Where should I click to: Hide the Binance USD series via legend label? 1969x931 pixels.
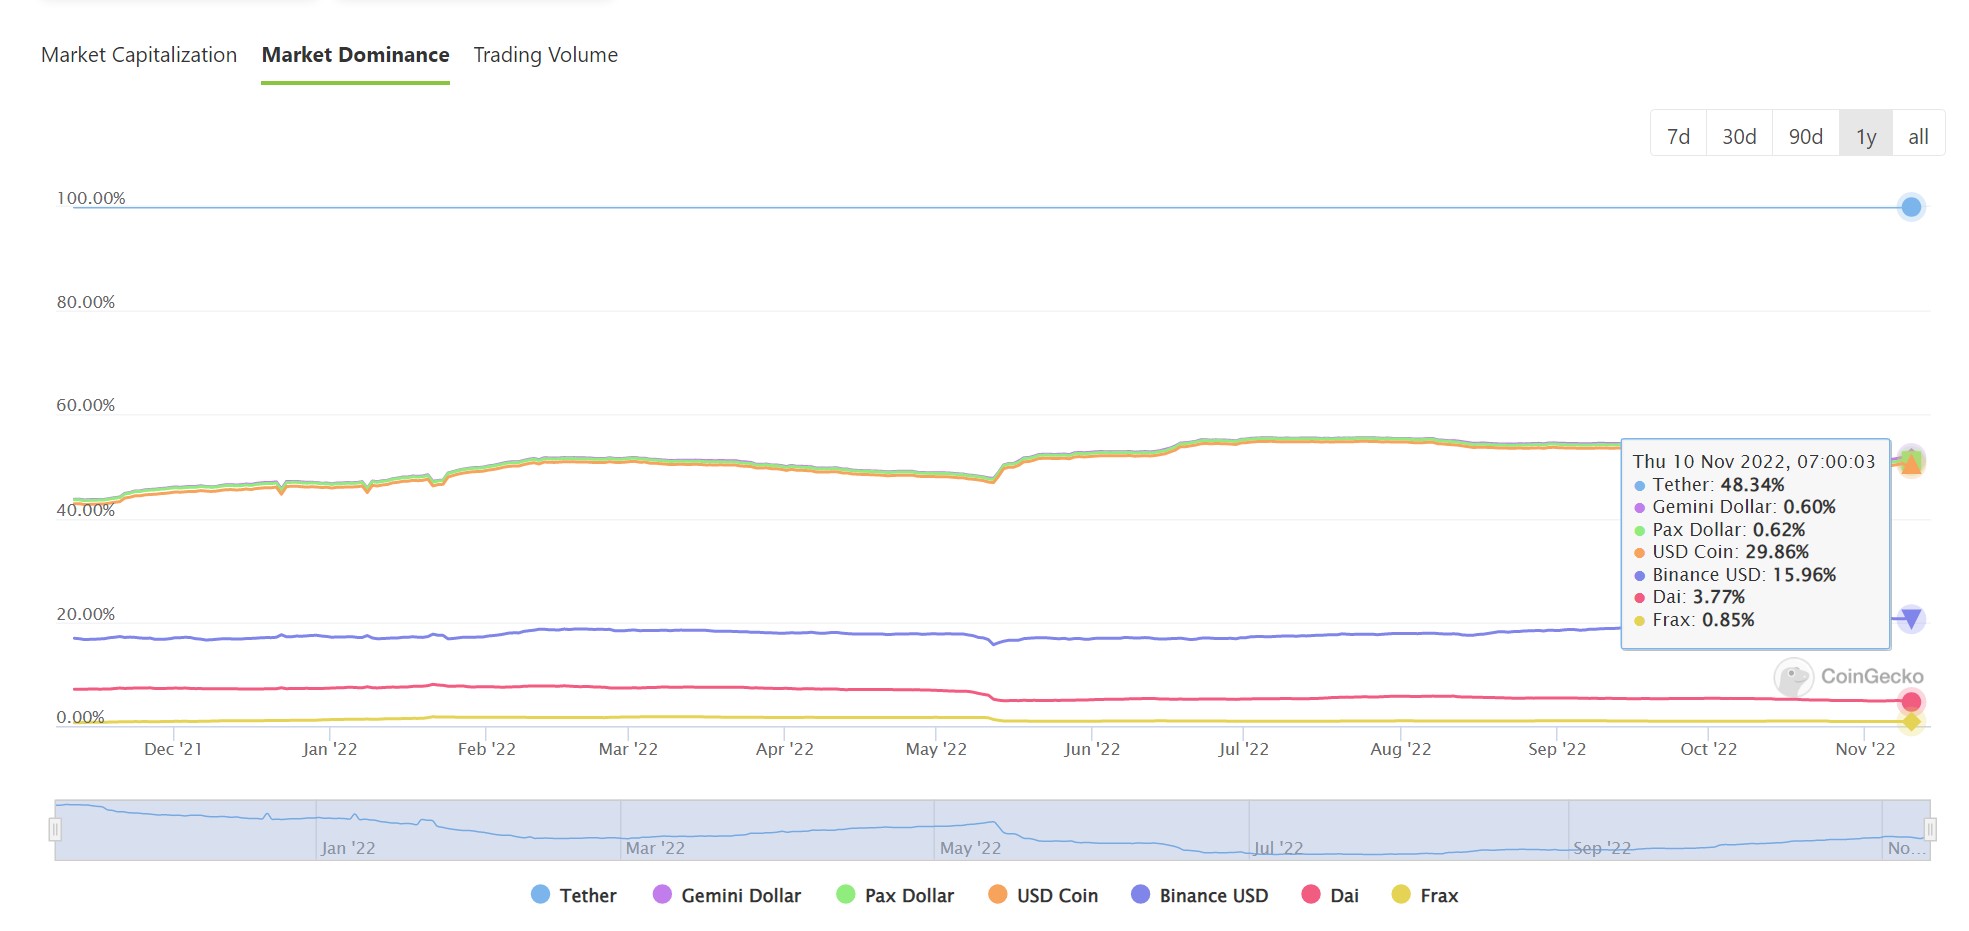click(1214, 896)
